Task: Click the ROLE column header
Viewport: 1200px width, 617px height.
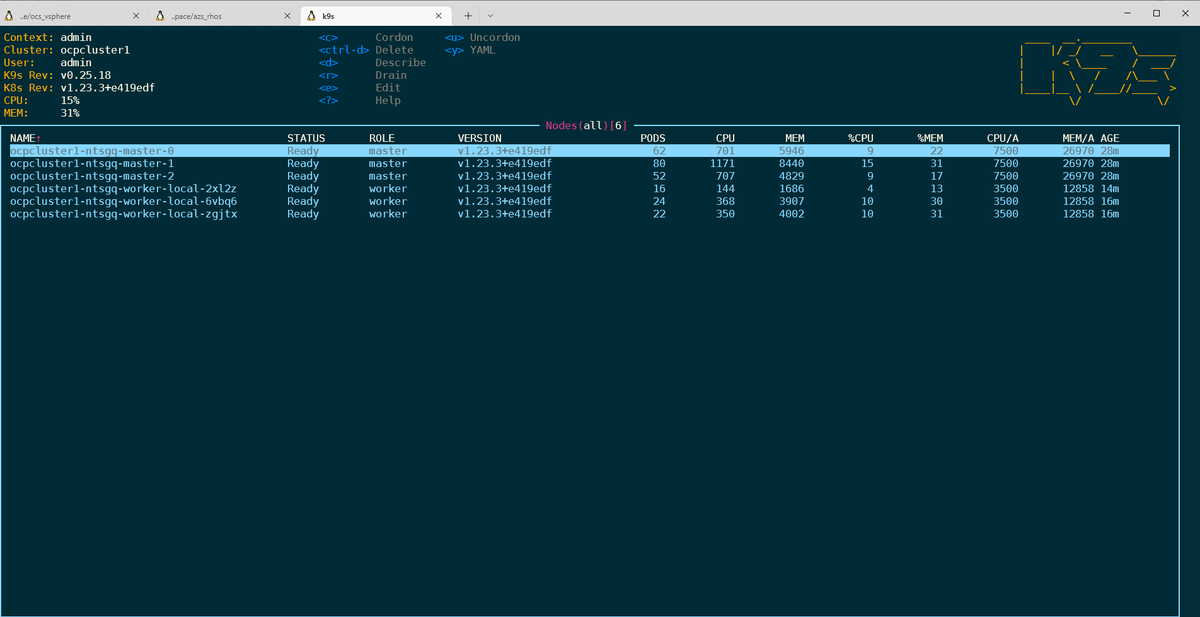Action: pyautogui.click(x=382, y=138)
